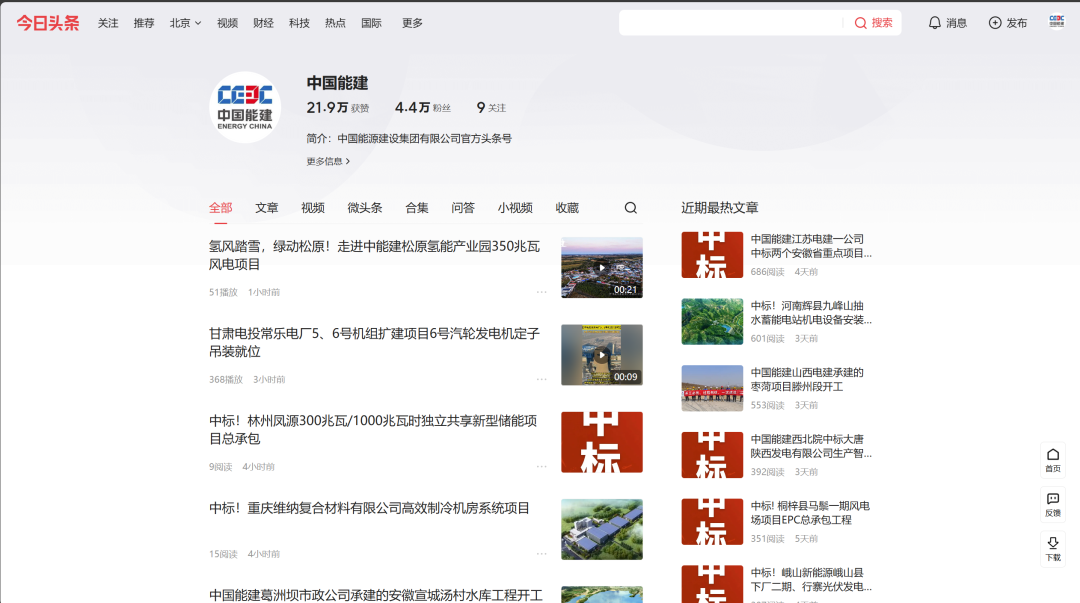Open hot article 西北院中标大唐
1080x603 pixels.
(x=811, y=446)
